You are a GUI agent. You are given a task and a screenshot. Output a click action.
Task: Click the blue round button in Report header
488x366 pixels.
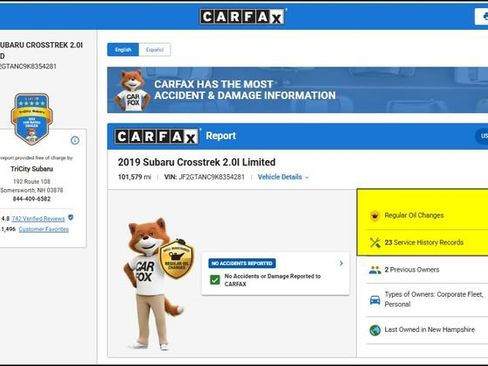tap(482, 136)
